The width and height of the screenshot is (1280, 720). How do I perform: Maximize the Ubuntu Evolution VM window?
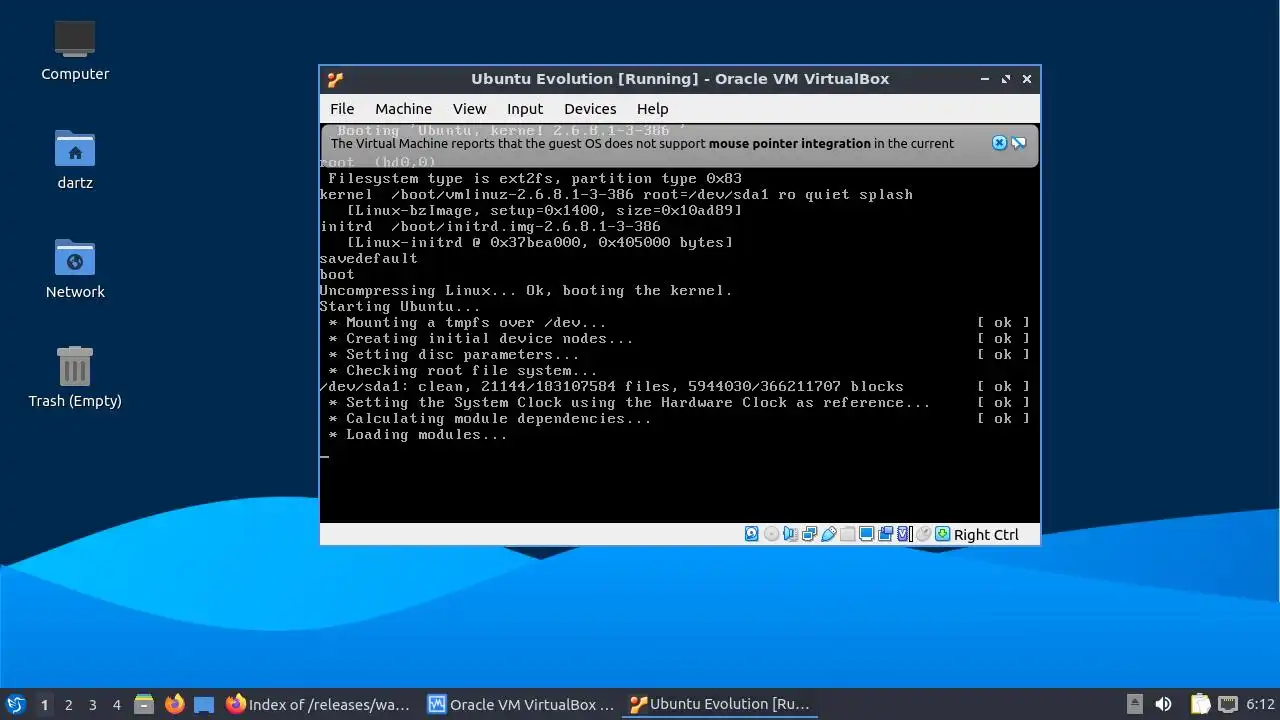pyautogui.click(x=1005, y=79)
